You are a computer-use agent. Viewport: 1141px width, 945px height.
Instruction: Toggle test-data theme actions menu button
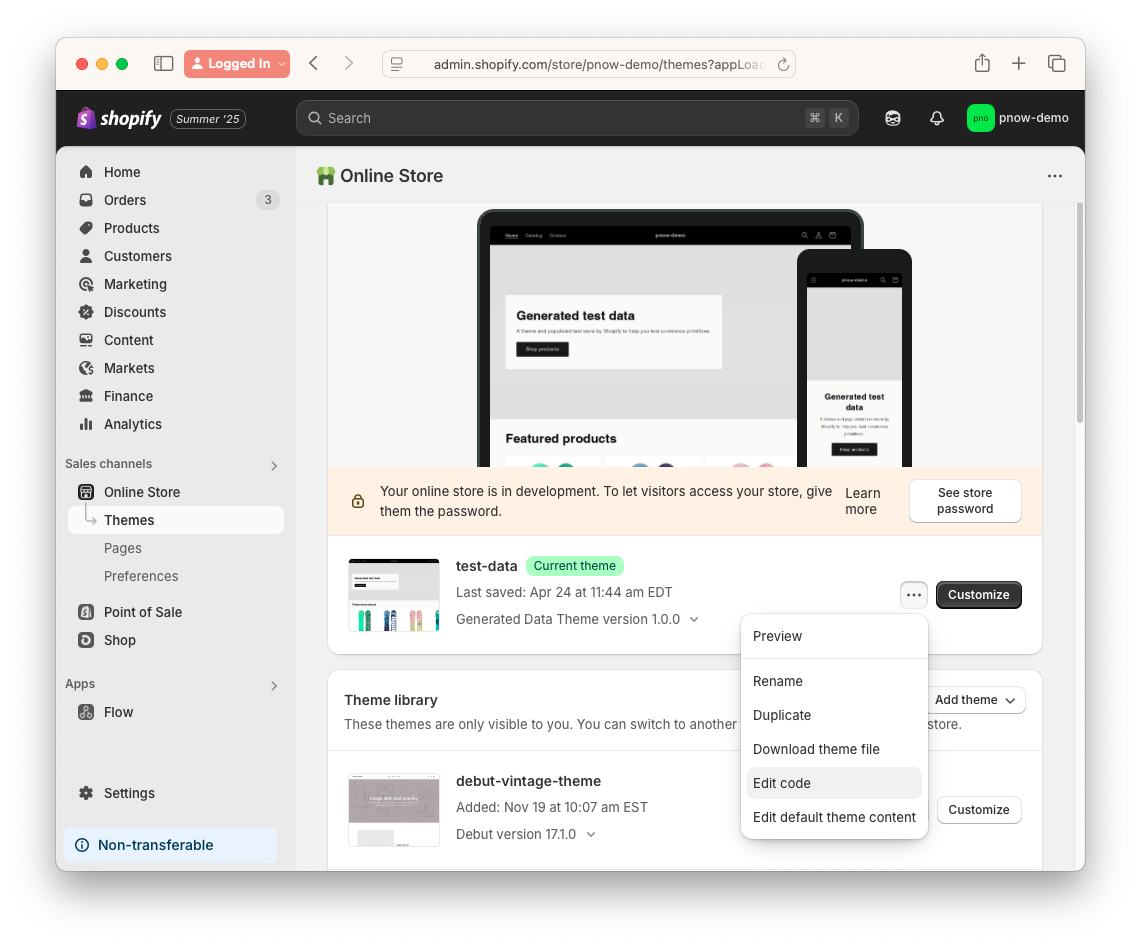pos(914,595)
